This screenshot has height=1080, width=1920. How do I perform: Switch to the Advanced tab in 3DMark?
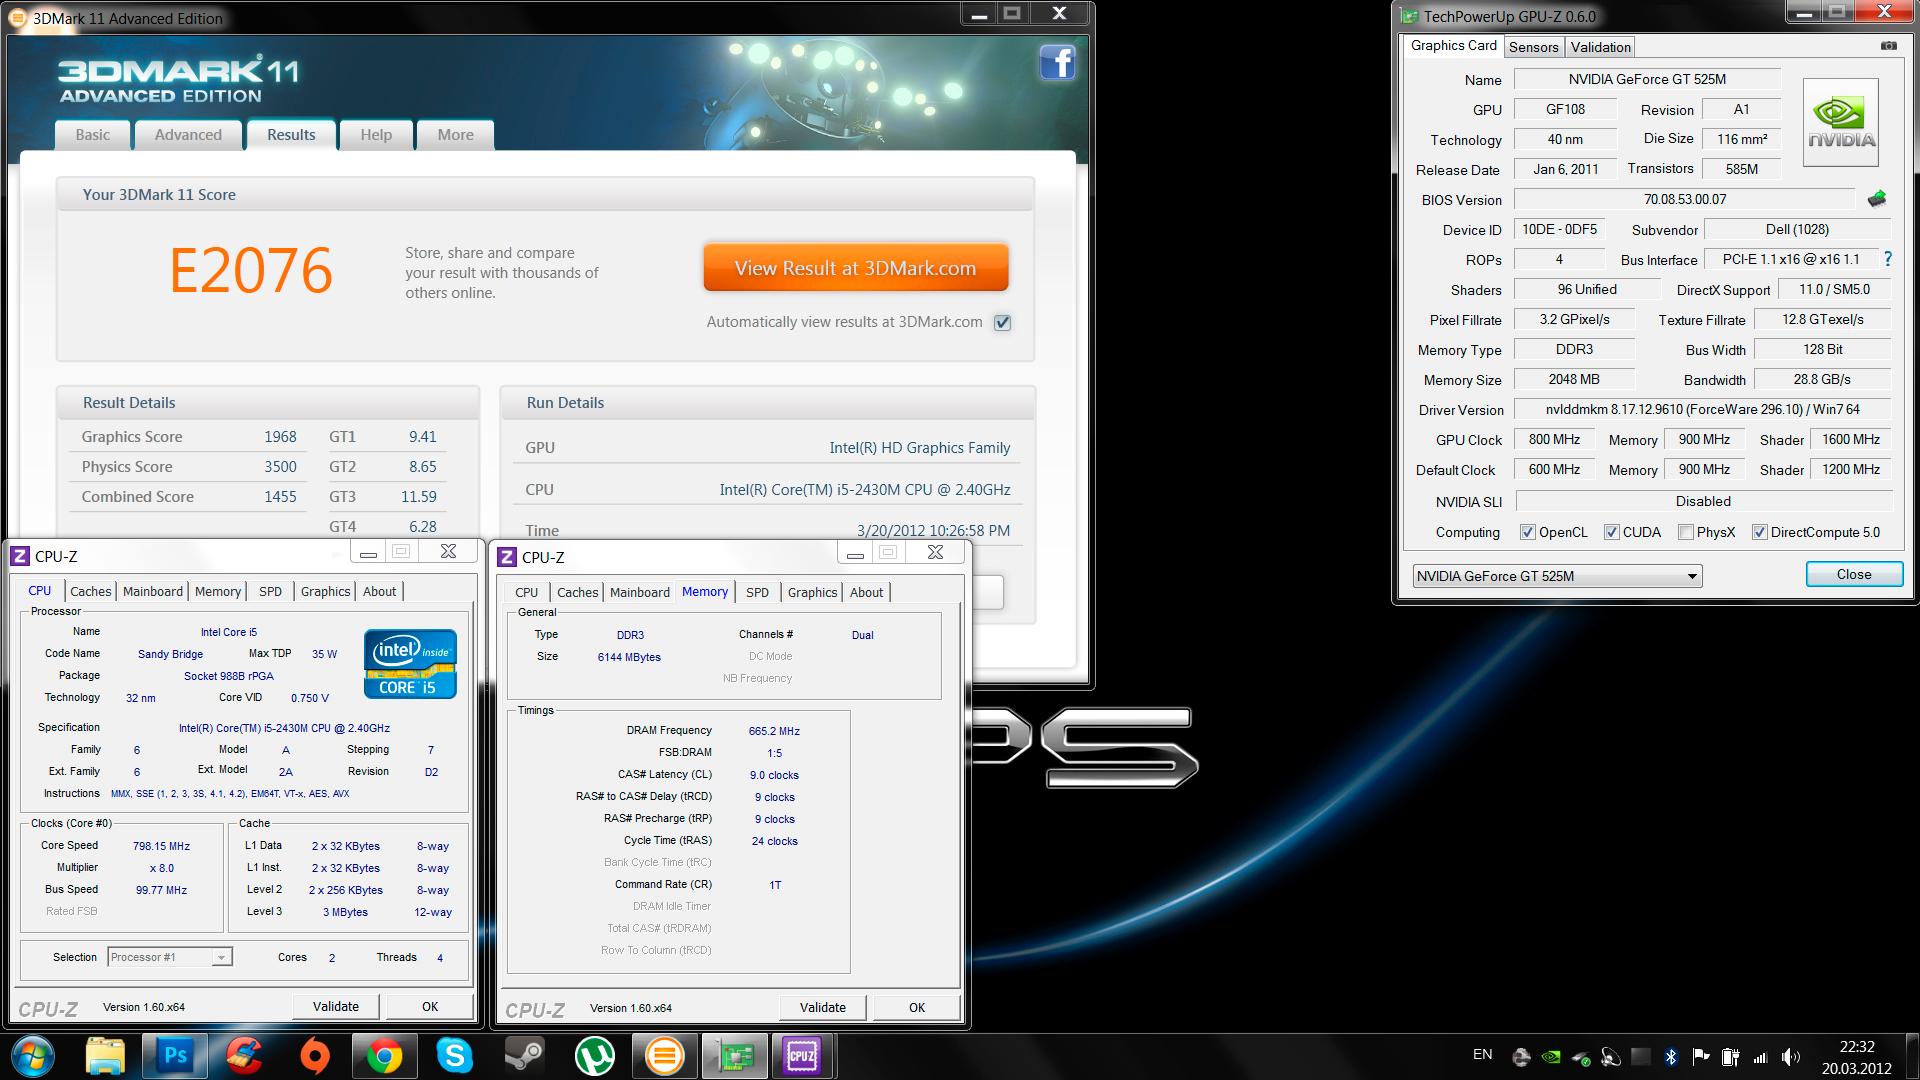click(188, 135)
